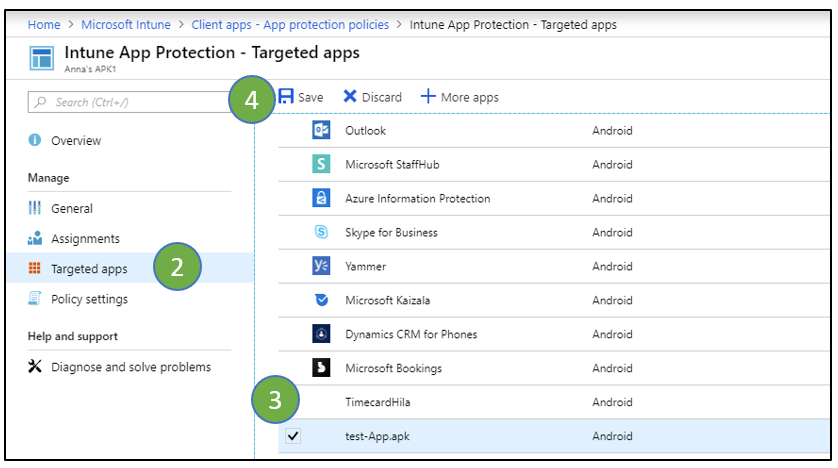Open Microsoft Intune breadcrumb link
The height and width of the screenshot is (468, 838).
coord(126,25)
